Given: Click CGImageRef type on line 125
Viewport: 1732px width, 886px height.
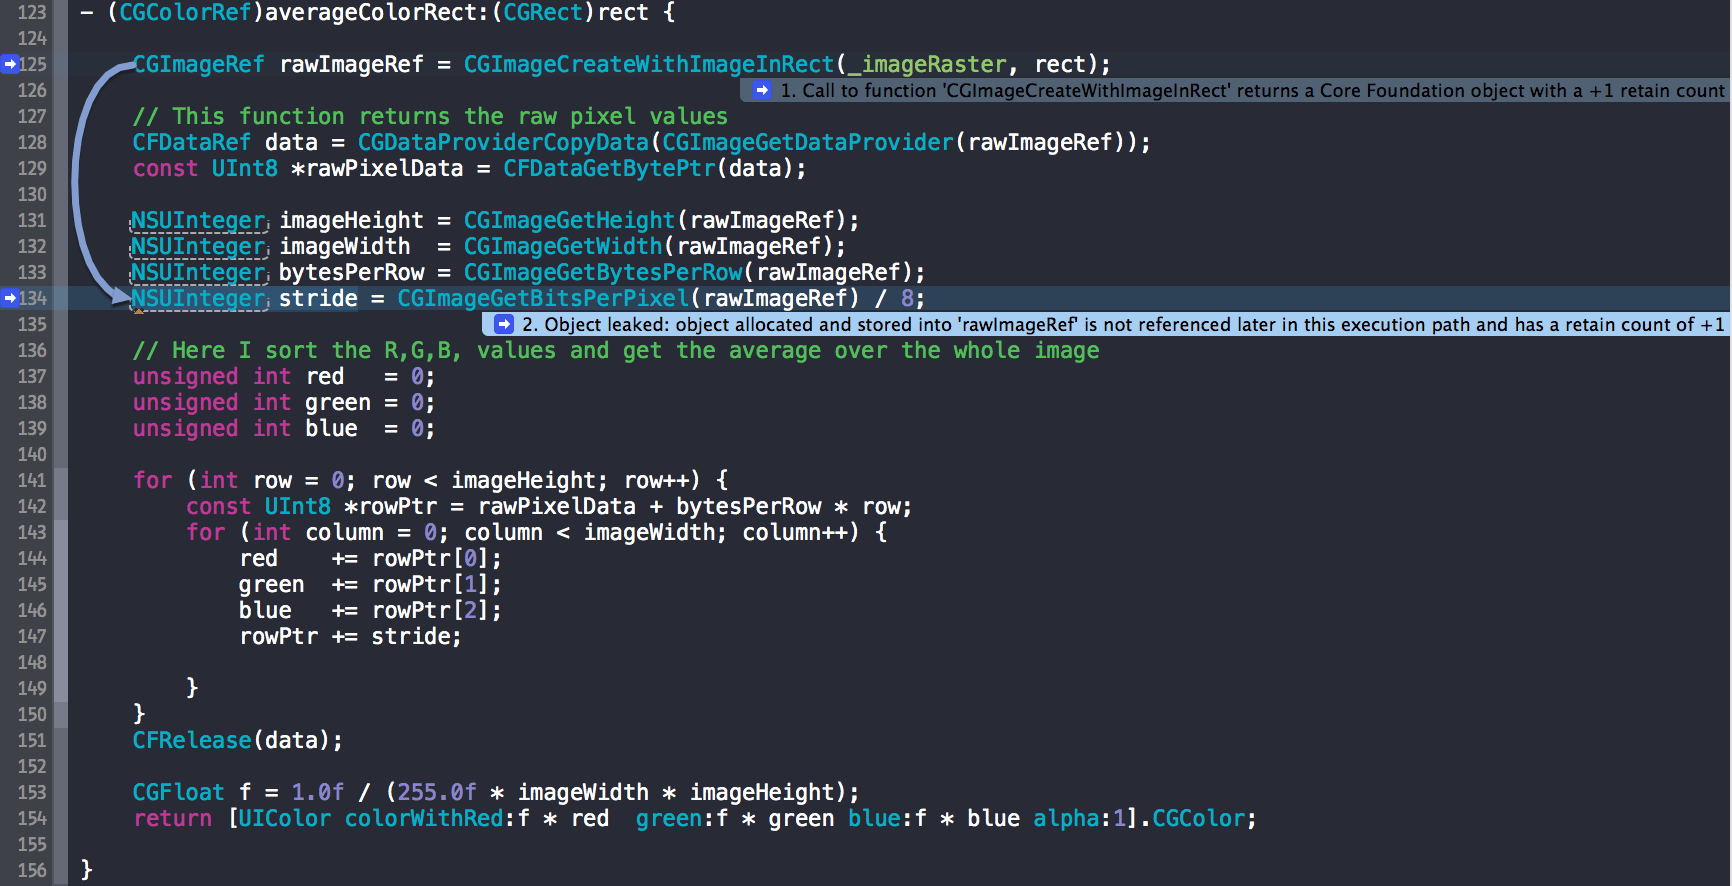Looking at the screenshot, I should pyautogui.click(x=198, y=64).
